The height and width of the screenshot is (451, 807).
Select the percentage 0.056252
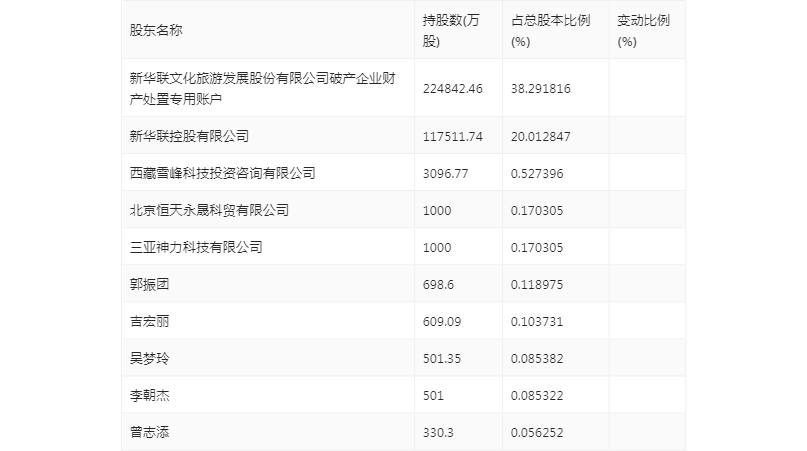tap(537, 432)
